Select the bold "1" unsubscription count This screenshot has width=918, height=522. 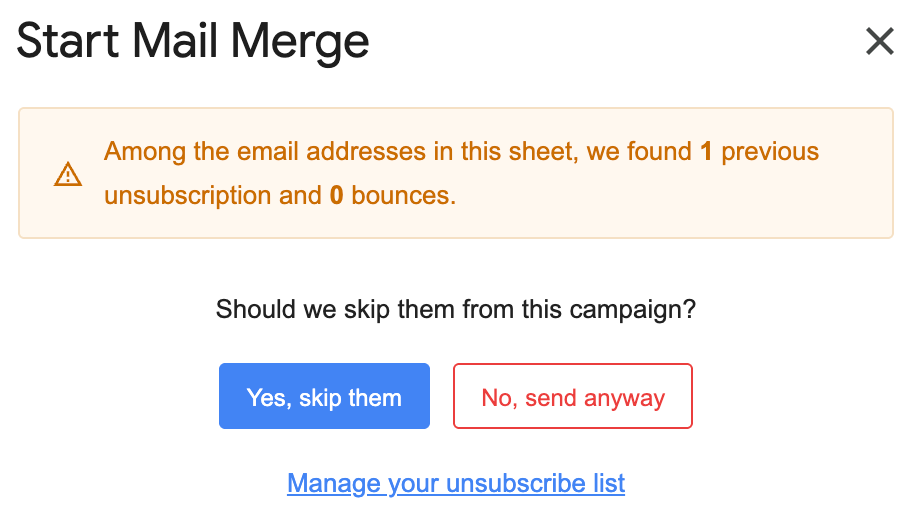tap(706, 152)
